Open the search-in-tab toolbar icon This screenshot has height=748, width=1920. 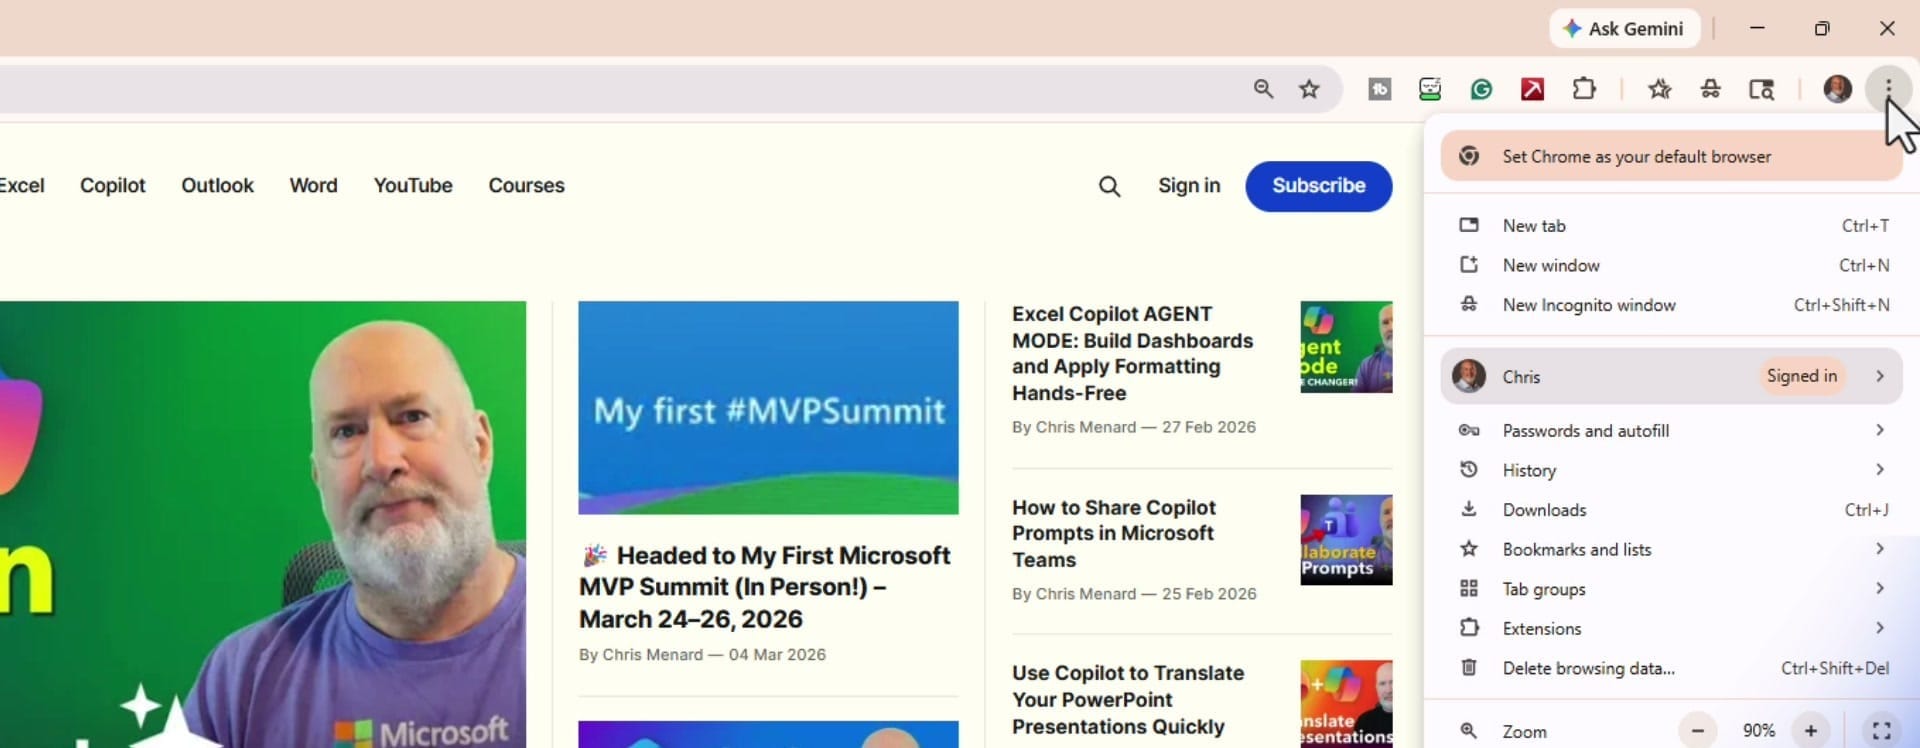coord(1761,89)
